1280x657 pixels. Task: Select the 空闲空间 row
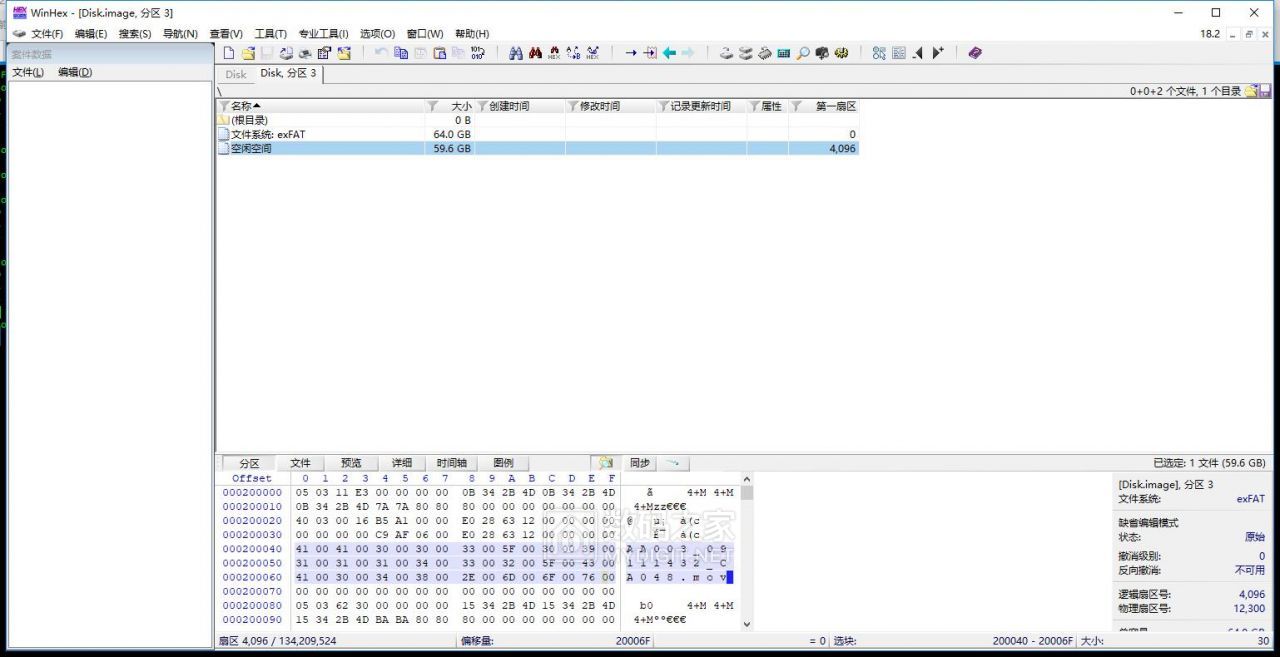[537, 148]
